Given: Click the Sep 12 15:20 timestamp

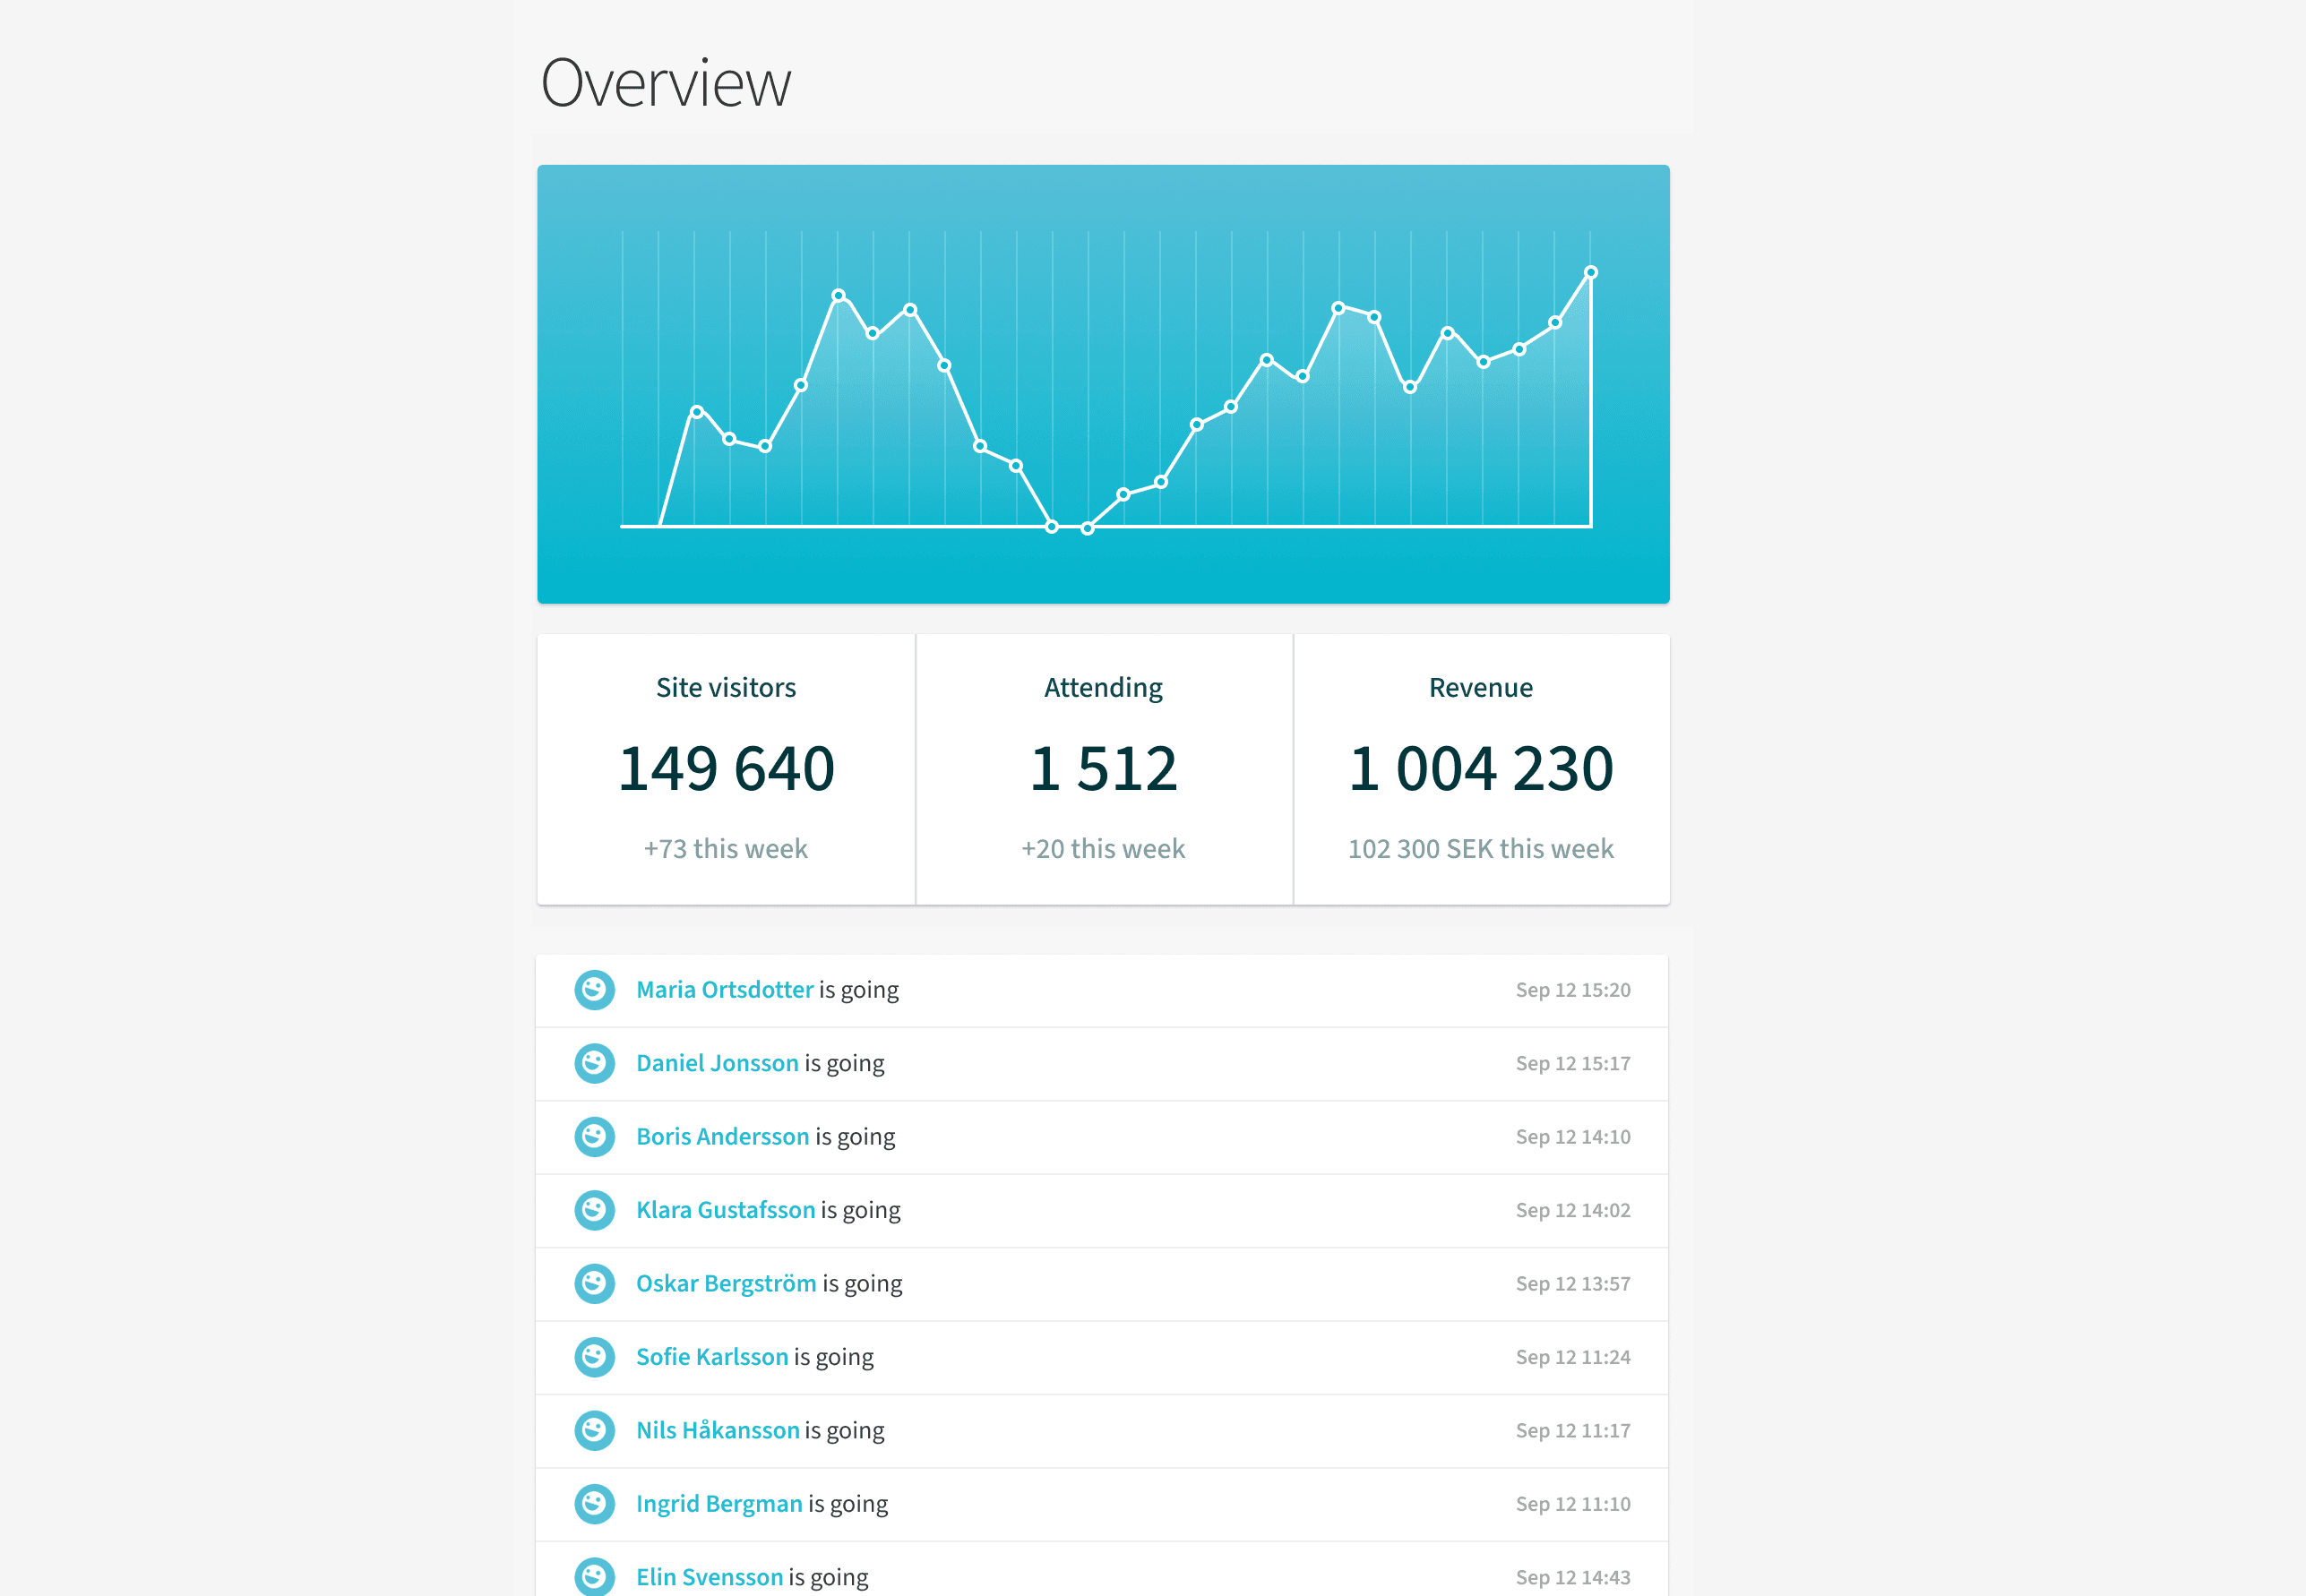Looking at the screenshot, I should 1573,989.
